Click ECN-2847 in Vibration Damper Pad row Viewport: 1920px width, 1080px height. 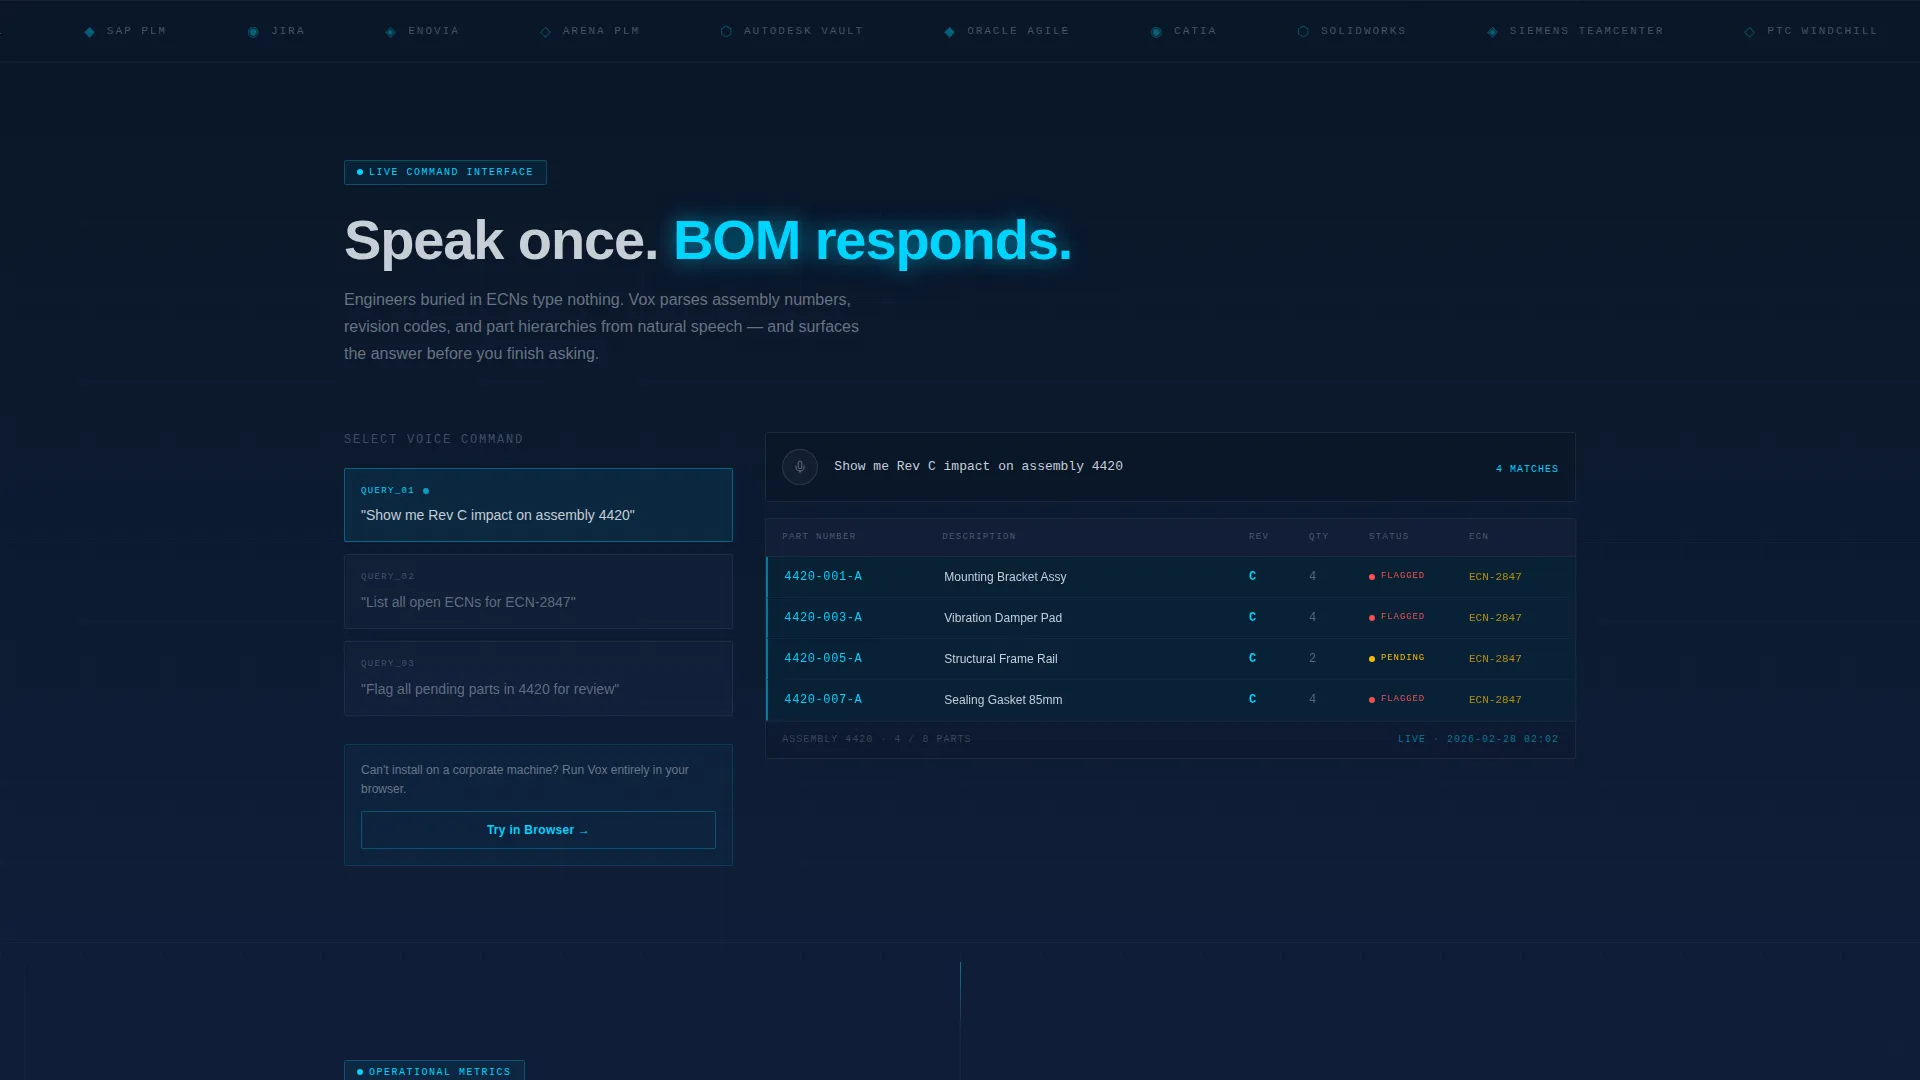1495,618
